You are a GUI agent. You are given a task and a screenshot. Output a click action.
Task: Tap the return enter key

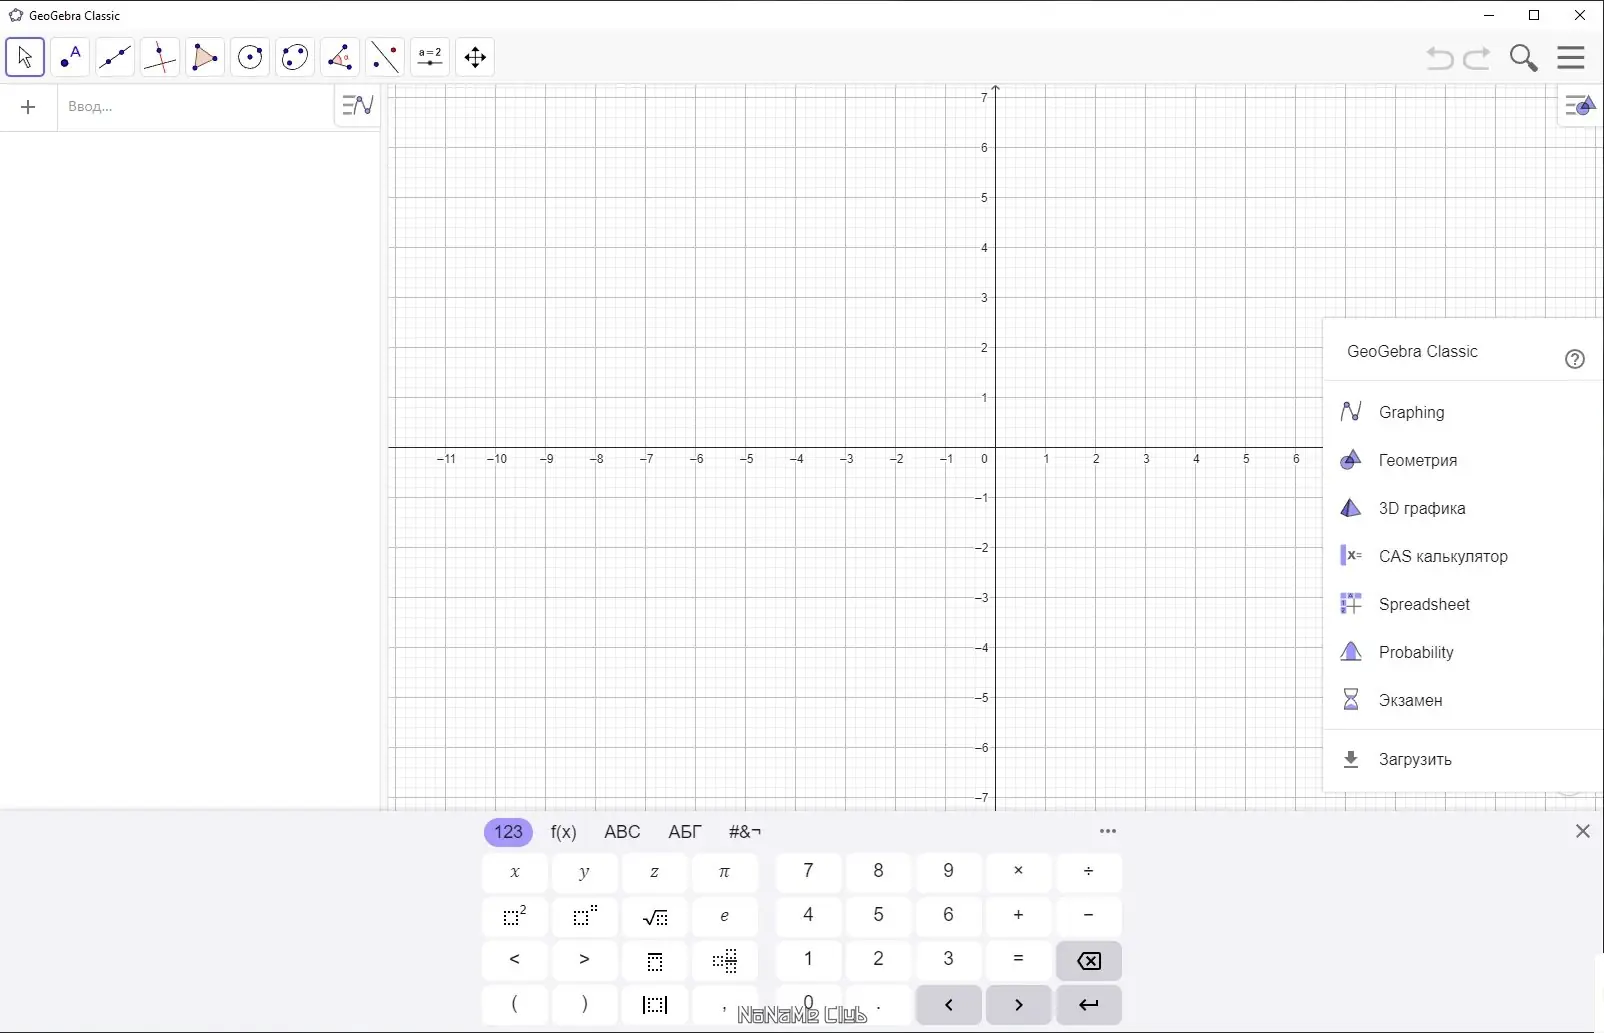[x=1089, y=1005]
